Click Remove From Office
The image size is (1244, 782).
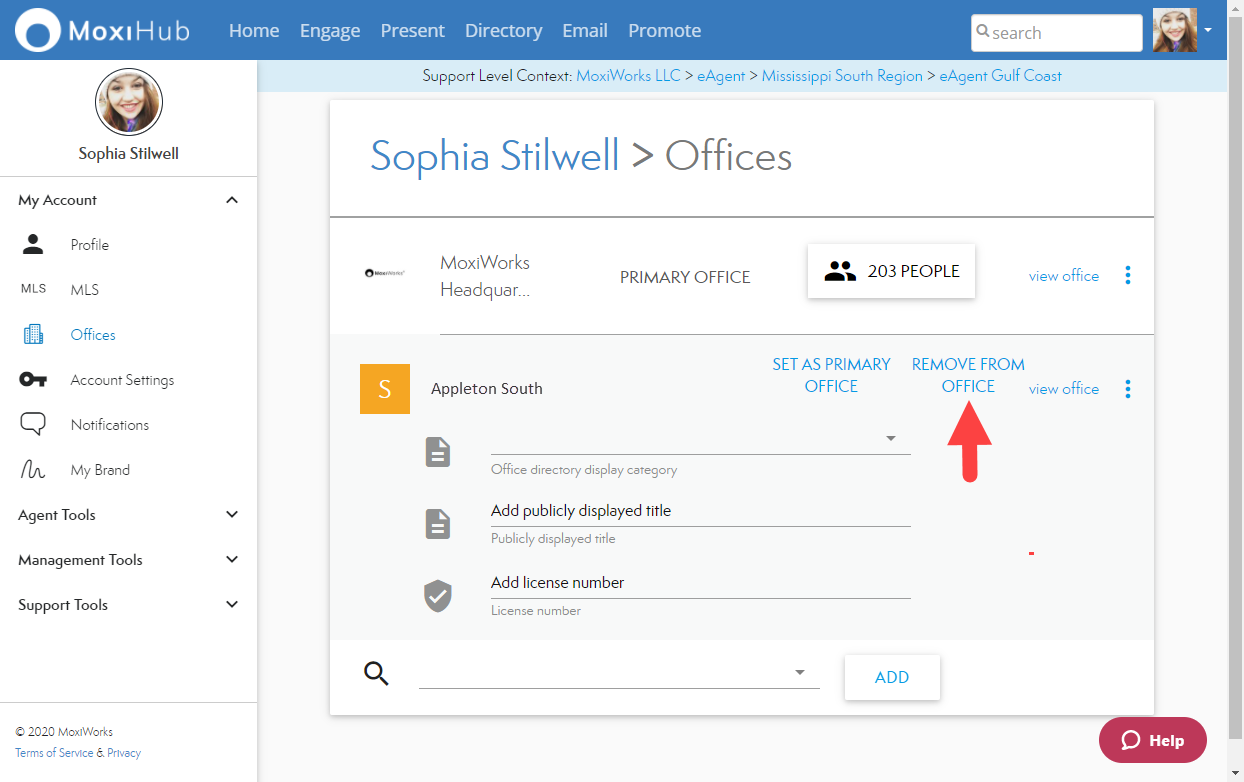968,375
